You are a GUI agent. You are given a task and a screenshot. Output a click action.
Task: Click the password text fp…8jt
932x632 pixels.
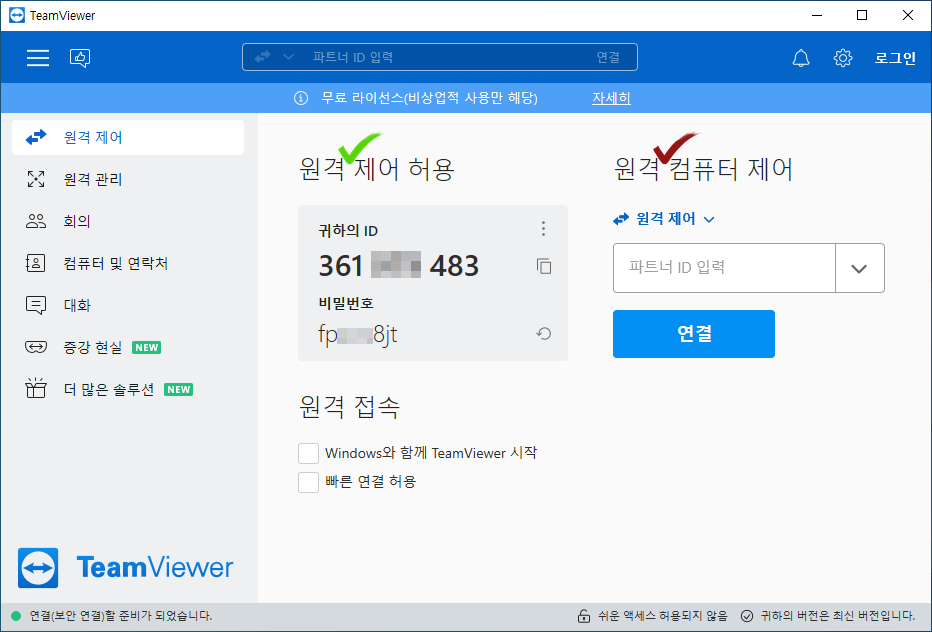pyautogui.click(x=358, y=335)
